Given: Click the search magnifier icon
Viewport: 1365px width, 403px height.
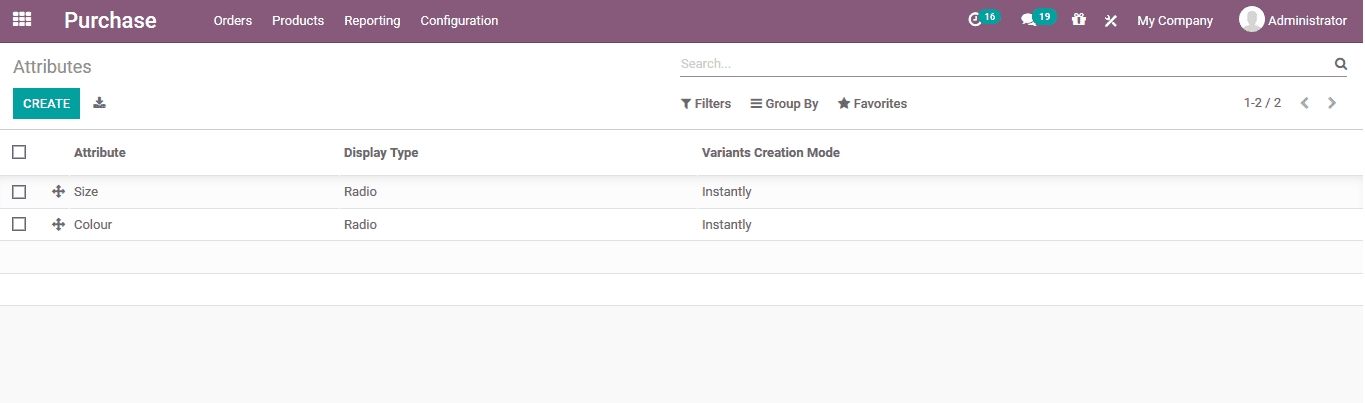Looking at the screenshot, I should [x=1340, y=64].
